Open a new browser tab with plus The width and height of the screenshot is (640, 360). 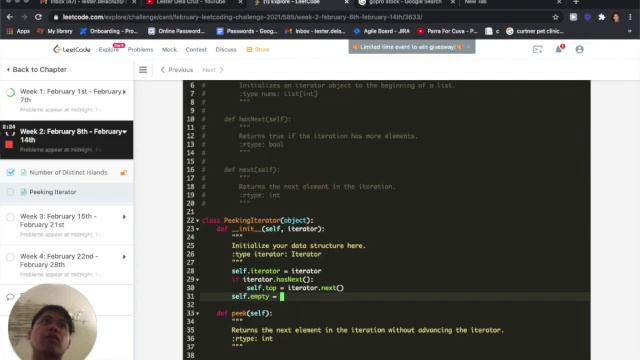[576, 2]
